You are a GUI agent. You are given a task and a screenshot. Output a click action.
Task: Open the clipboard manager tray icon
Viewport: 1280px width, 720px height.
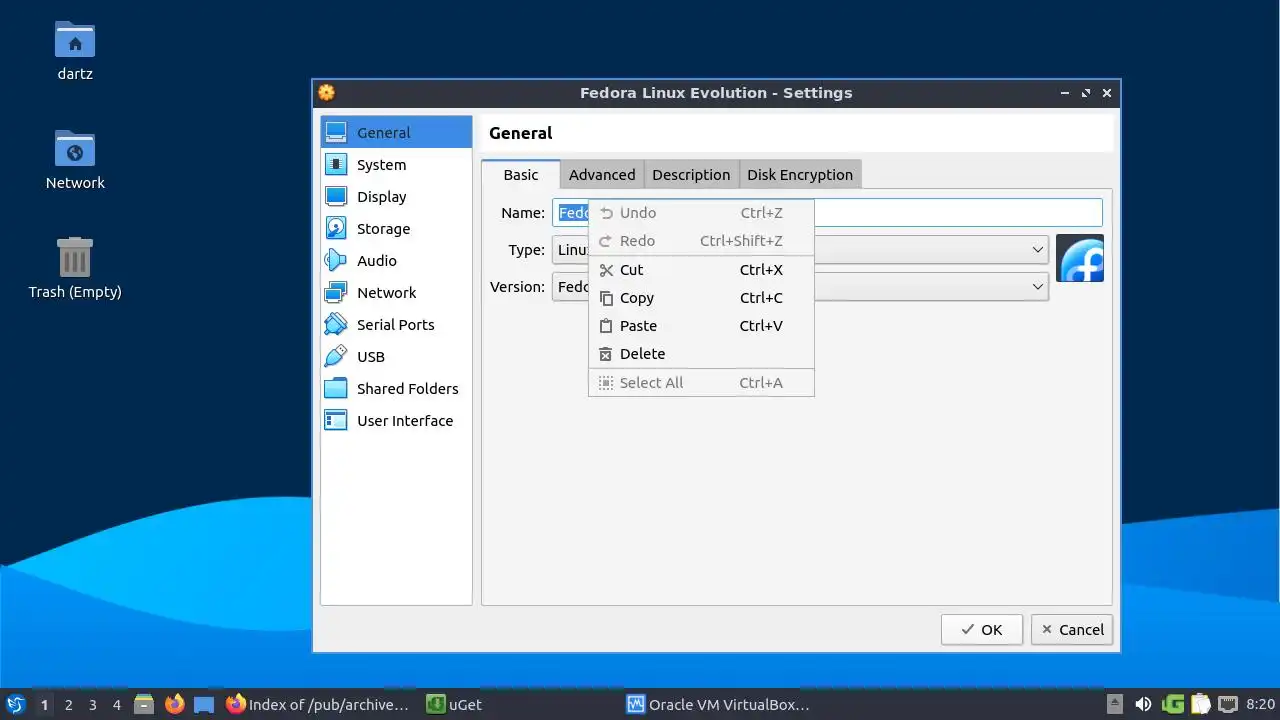tap(1200, 704)
